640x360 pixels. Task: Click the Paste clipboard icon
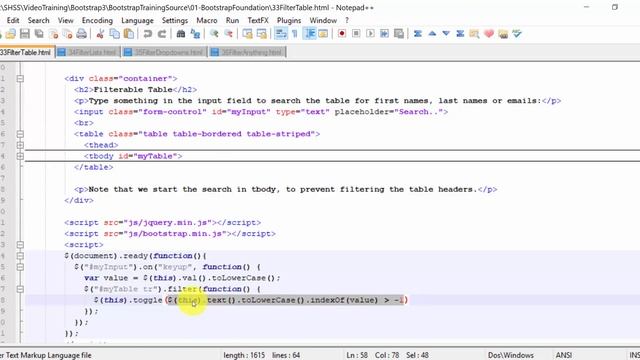point(129,34)
